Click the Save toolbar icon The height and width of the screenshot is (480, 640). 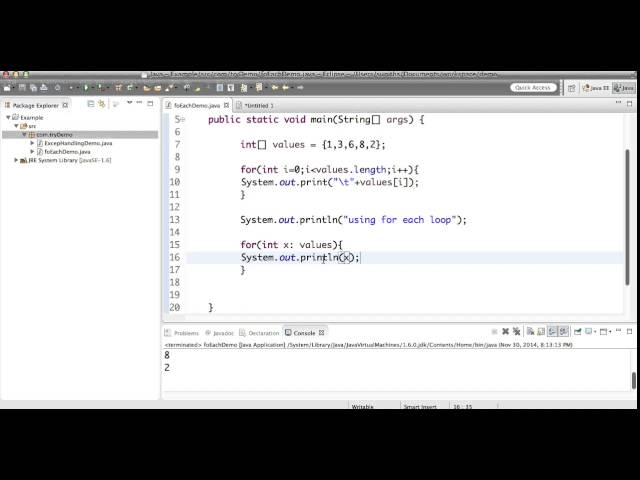[22, 88]
